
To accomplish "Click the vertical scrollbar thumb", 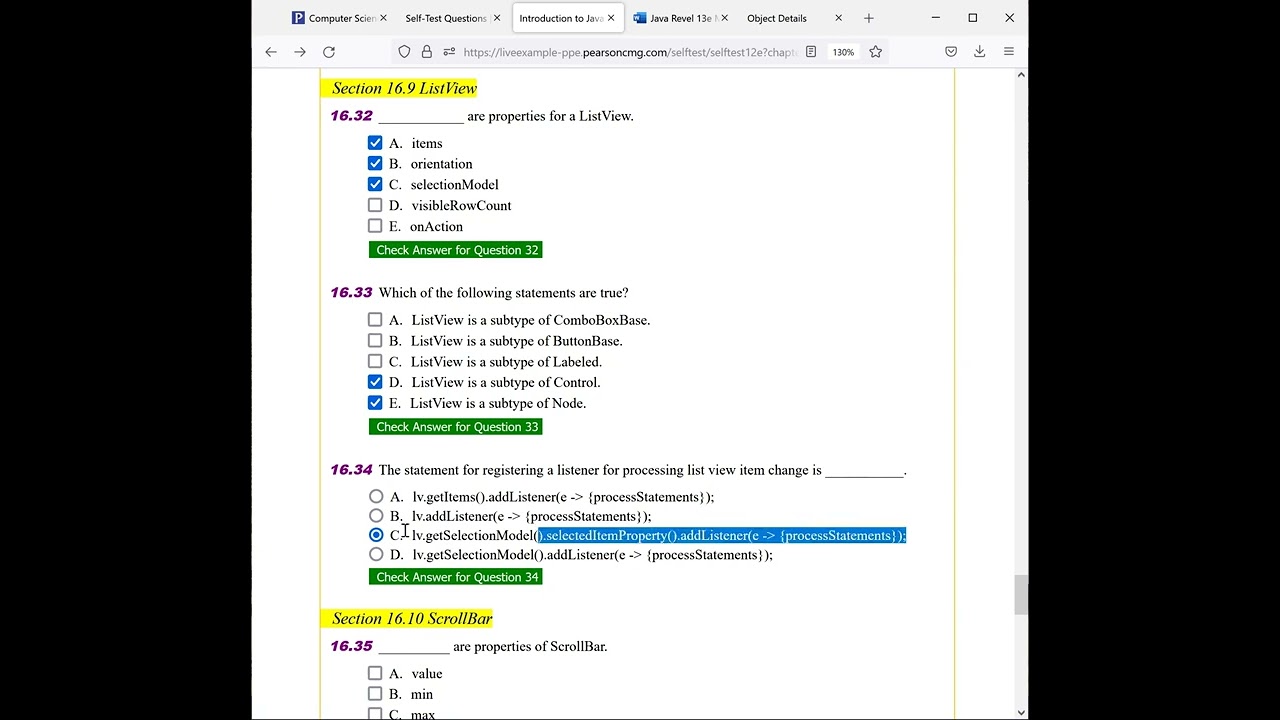I will (x=1020, y=595).
